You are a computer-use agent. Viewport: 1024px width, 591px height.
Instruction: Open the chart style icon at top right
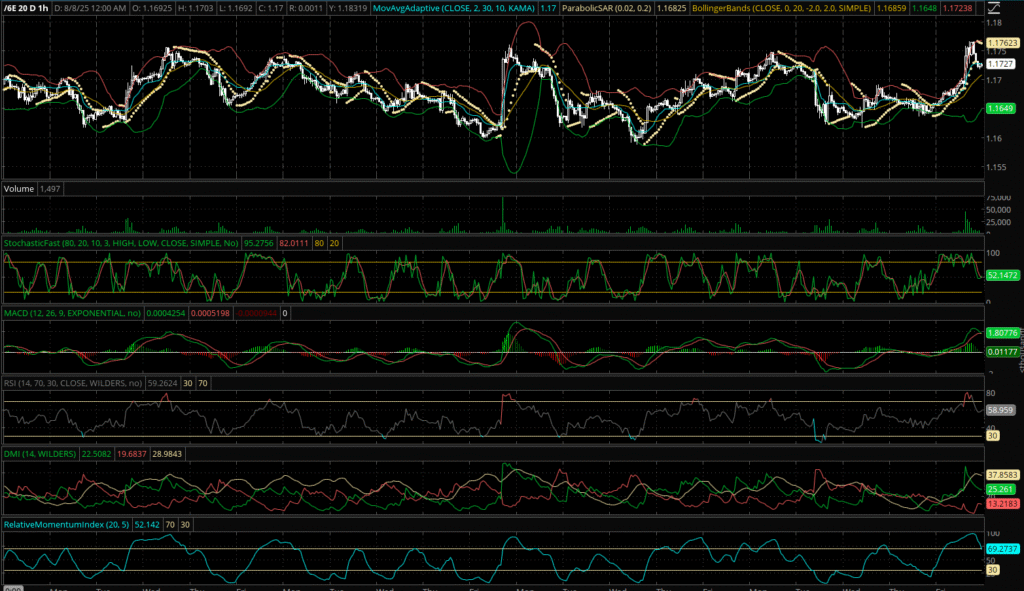993,8
